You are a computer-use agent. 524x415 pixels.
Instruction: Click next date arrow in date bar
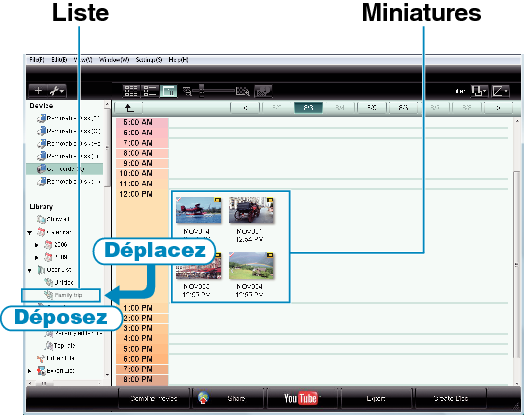[498, 108]
